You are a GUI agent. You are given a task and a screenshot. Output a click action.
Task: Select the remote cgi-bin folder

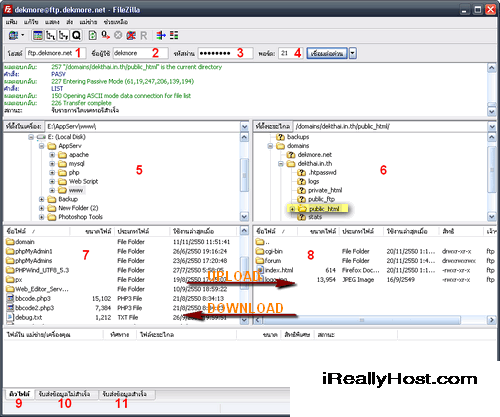click(x=273, y=251)
